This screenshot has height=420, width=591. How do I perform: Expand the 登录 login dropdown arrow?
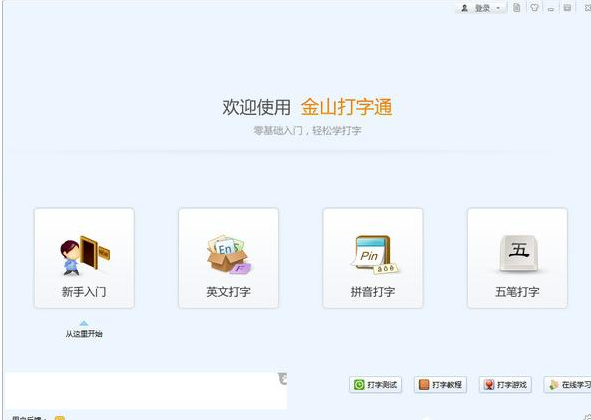(498, 8)
